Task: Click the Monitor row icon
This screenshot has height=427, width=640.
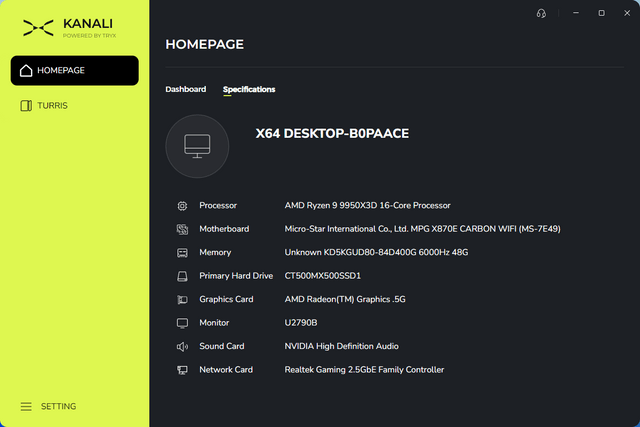Action: click(182, 323)
